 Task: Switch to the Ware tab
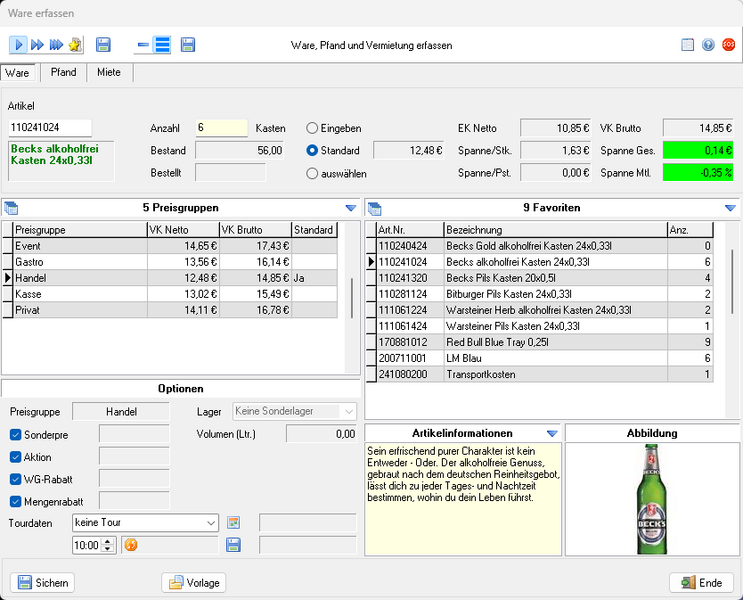click(18, 73)
